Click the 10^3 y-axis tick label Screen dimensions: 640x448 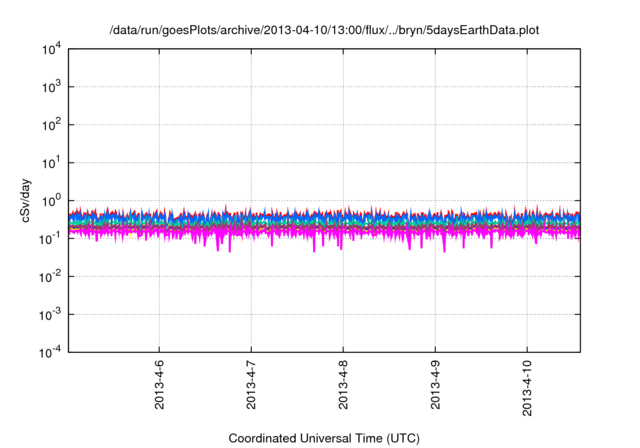tap(51, 87)
